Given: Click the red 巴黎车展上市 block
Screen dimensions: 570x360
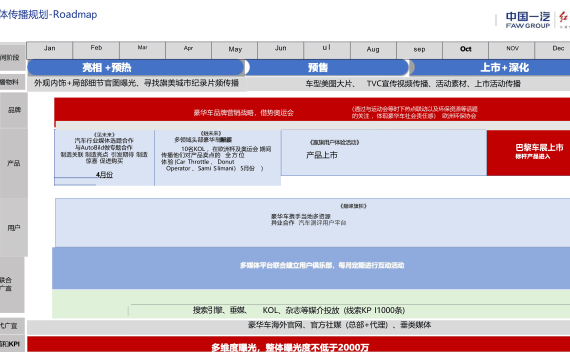Looking at the screenshot, I should 529,152.
